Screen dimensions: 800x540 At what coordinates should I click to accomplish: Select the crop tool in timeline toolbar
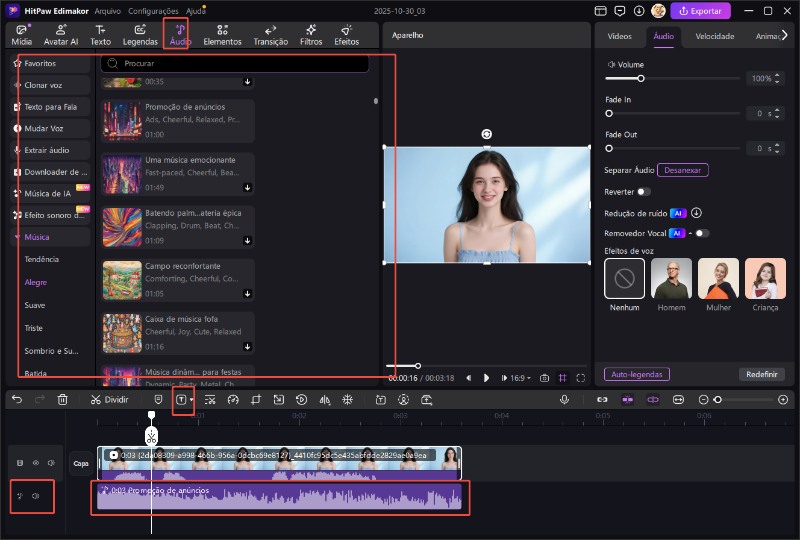coord(256,400)
